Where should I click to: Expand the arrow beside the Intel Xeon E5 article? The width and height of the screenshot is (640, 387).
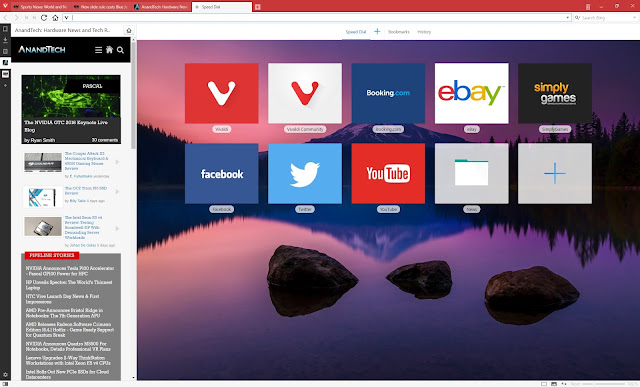[x=117, y=229]
